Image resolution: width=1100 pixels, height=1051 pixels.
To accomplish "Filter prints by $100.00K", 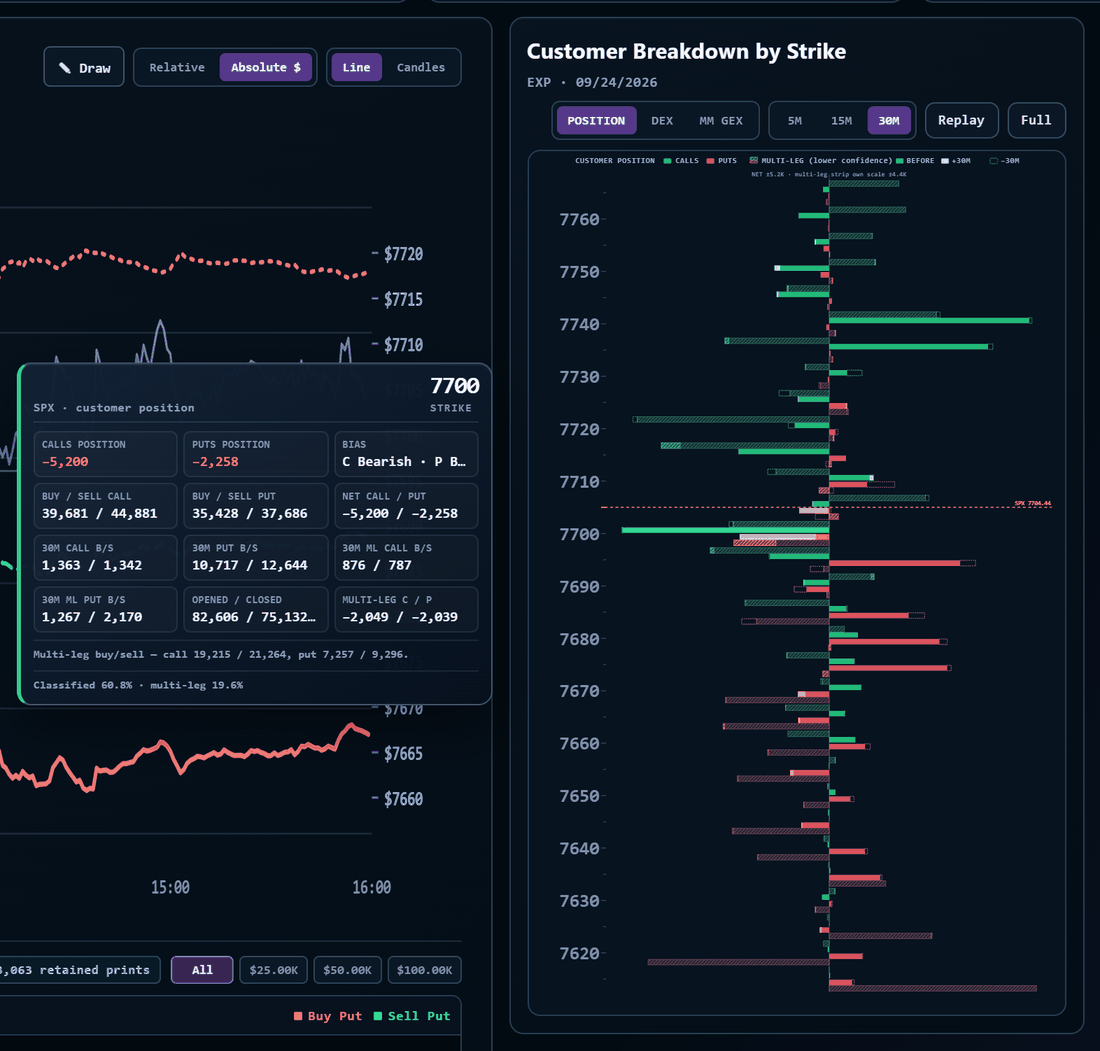I will (424, 970).
